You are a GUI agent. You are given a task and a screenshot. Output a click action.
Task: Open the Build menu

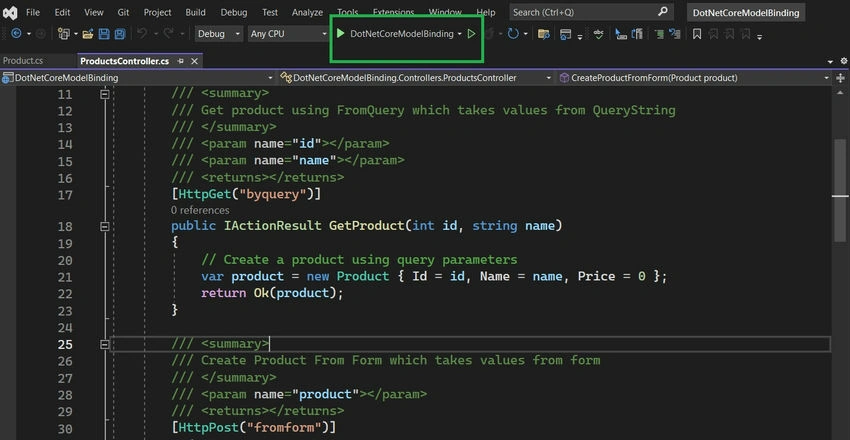(x=195, y=12)
